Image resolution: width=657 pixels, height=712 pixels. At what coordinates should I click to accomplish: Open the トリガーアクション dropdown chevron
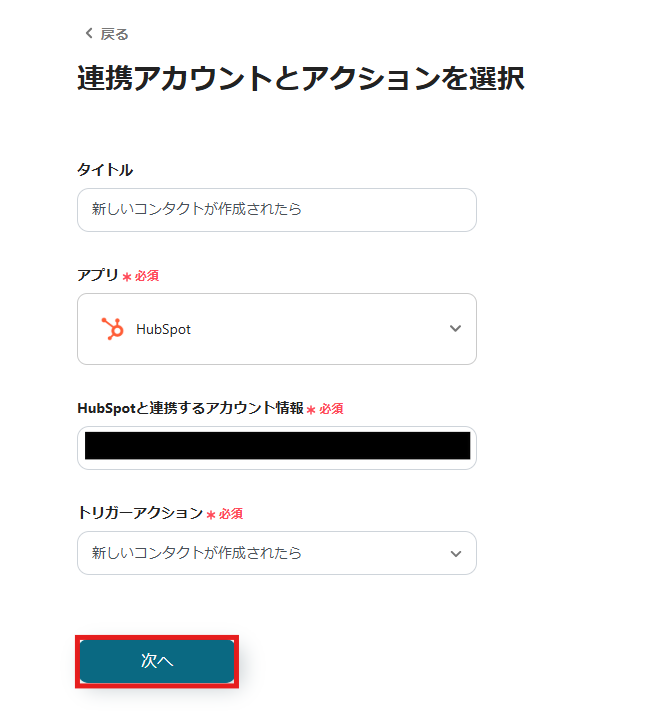(456, 553)
